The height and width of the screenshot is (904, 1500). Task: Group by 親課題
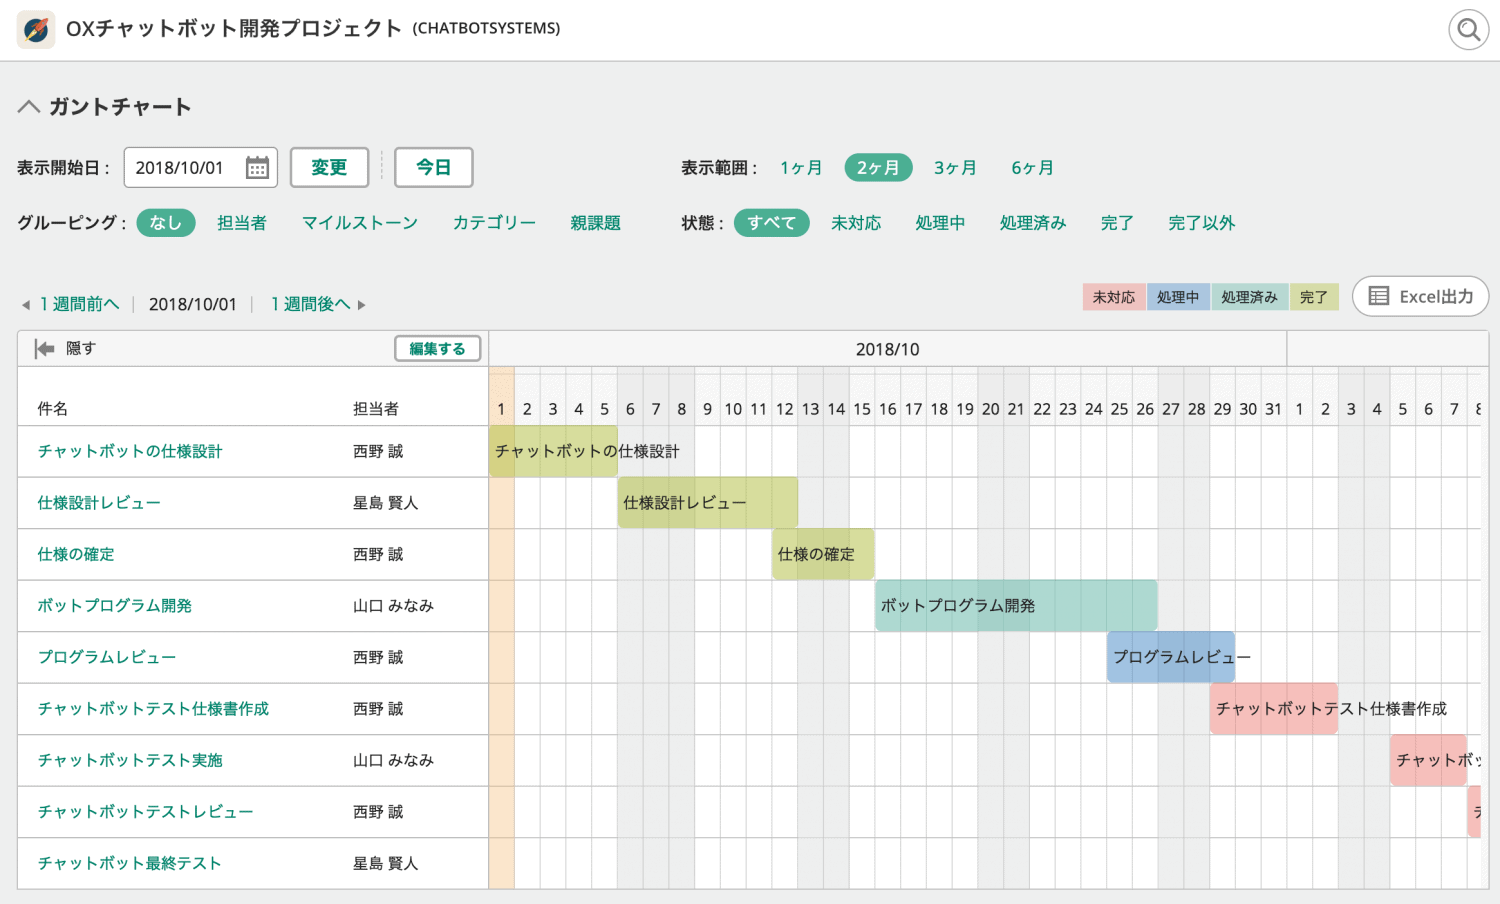[596, 223]
